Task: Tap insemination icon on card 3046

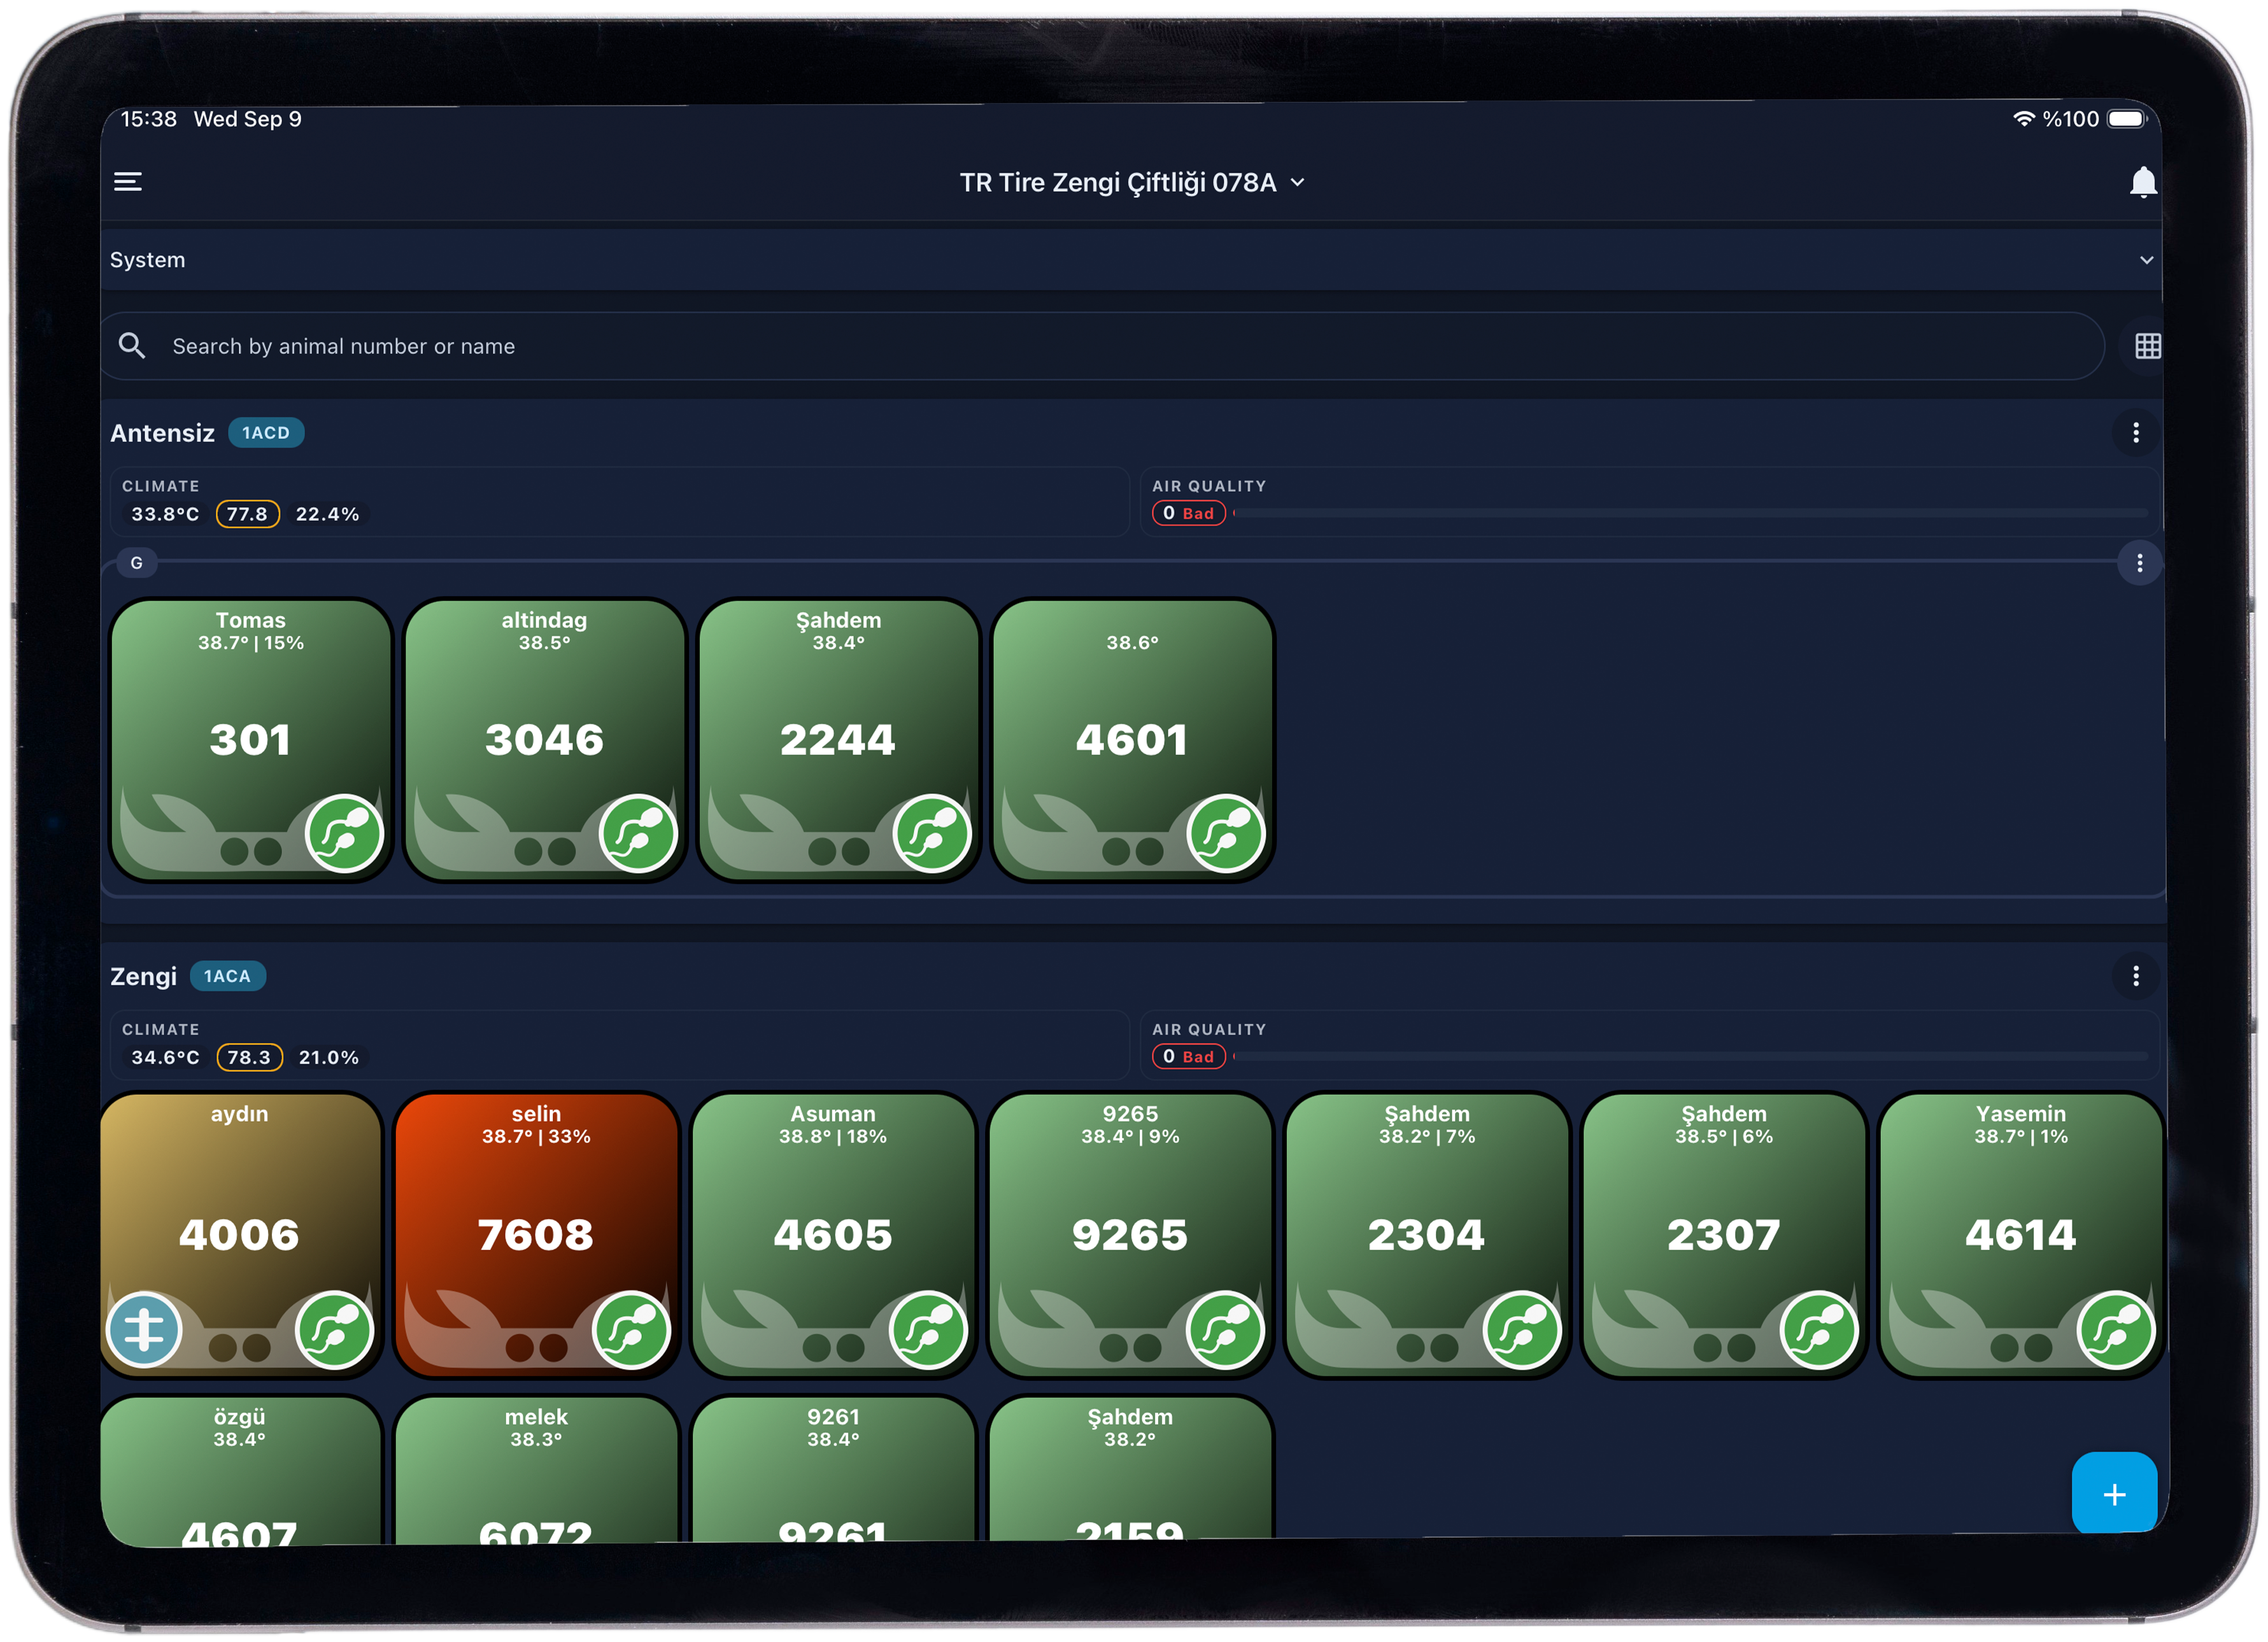Action: point(638,833)
